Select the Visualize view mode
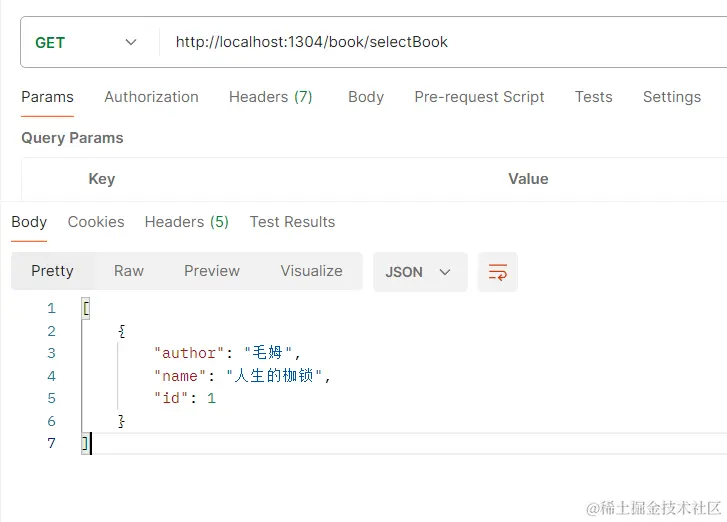The width and height of the screenshot is (727, 522). point(312,271)
